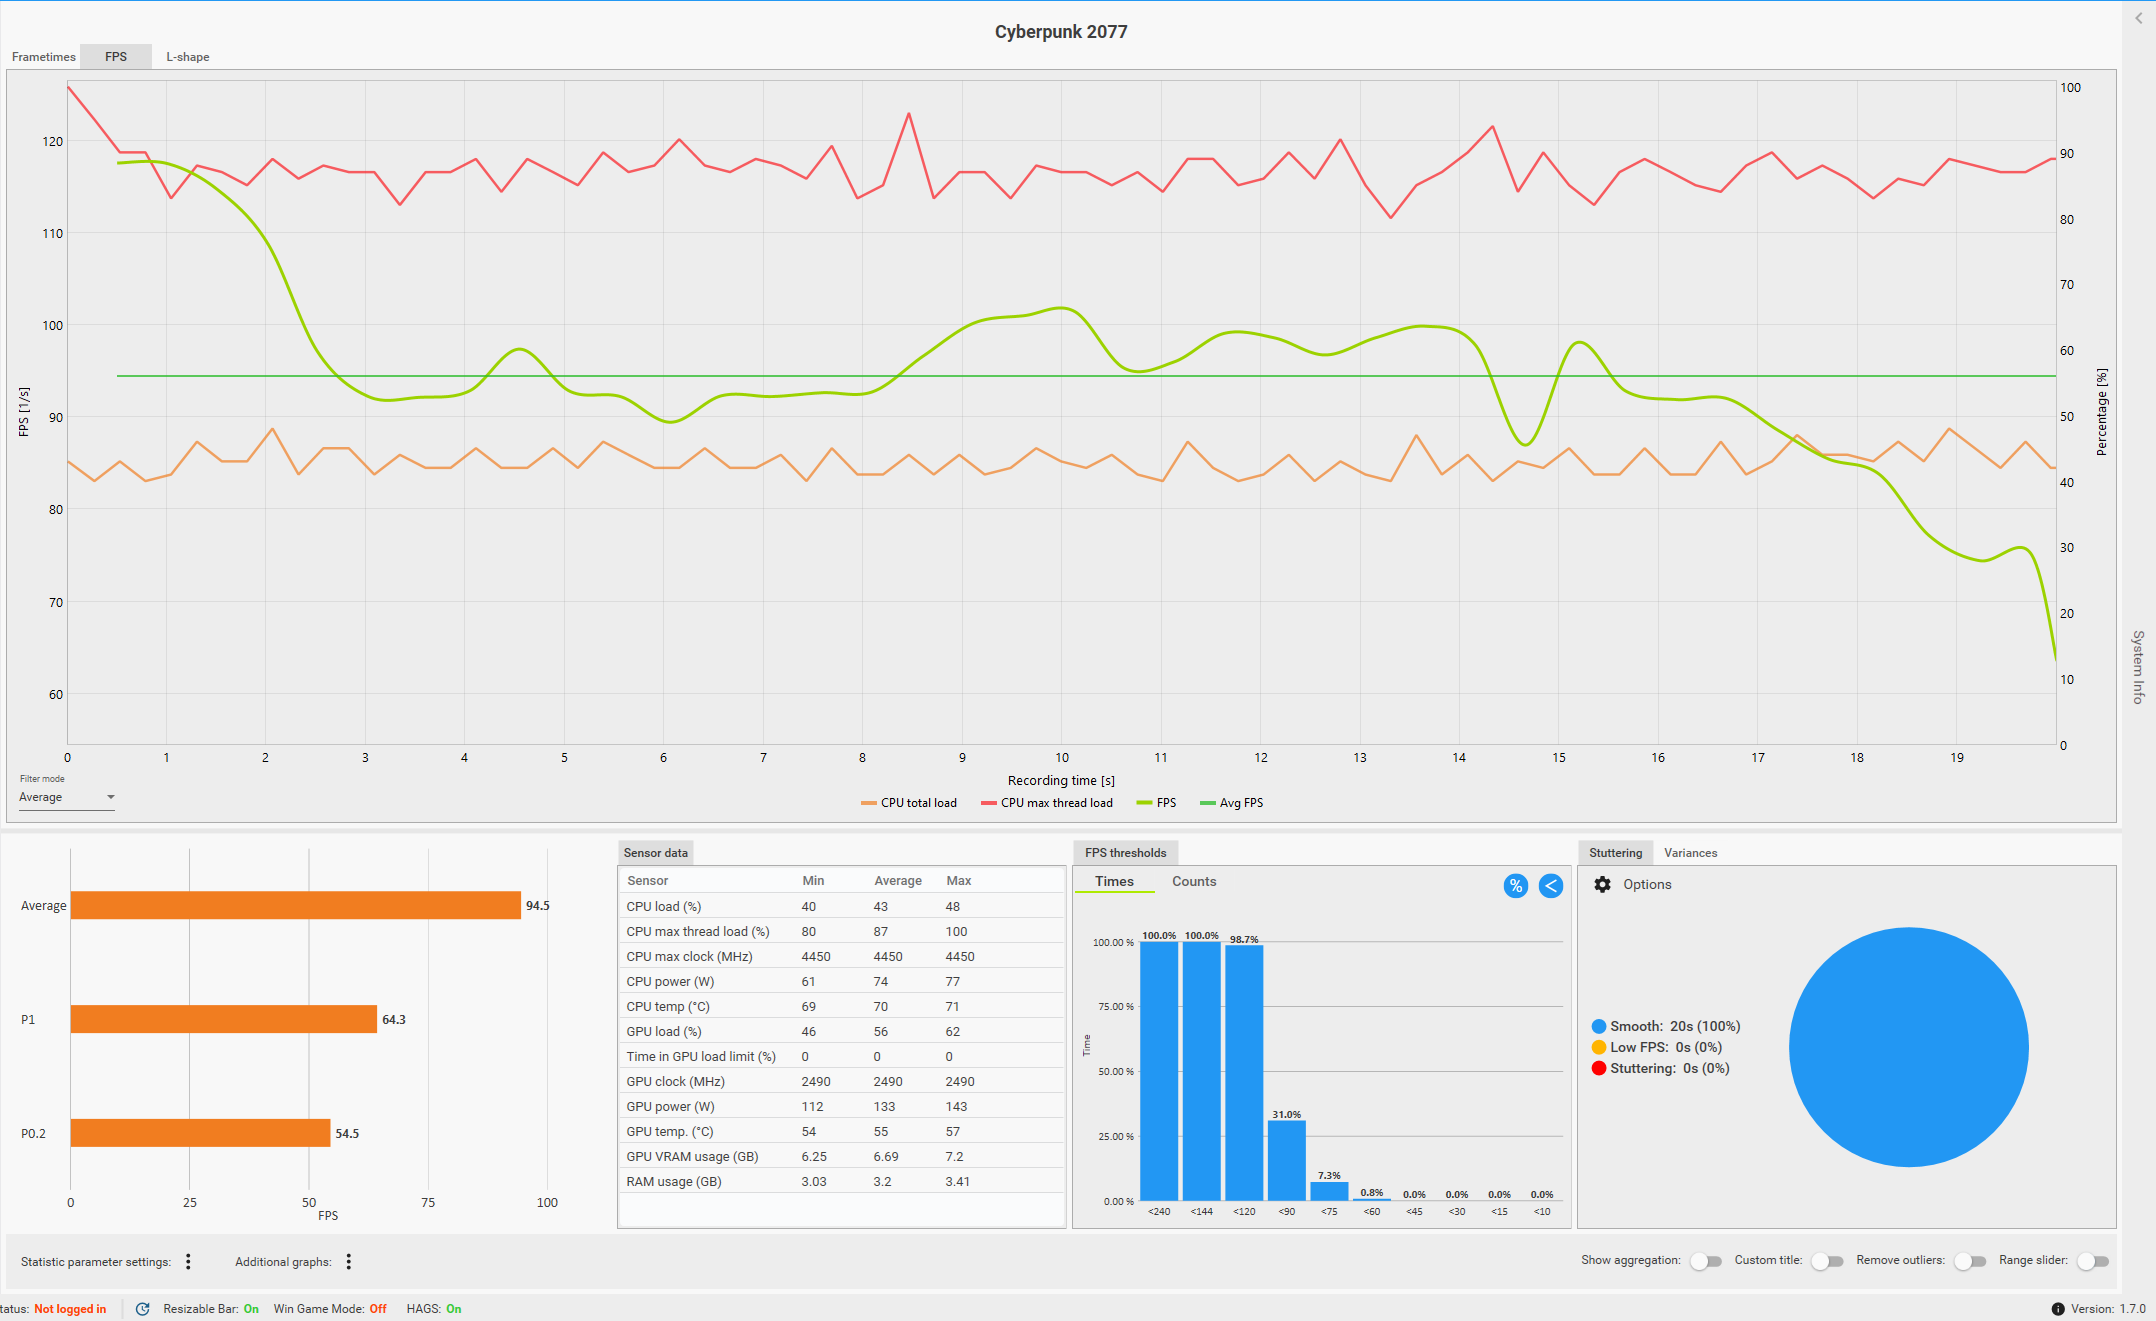
Task: Toggle Show aggregation switch
Action: [x=1706, y=1261]
